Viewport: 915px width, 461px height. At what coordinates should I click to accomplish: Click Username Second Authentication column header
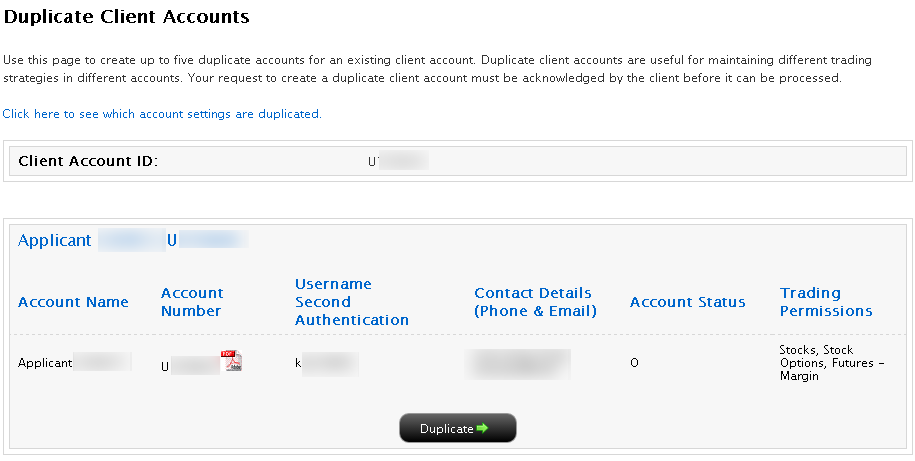[x=352, y=302]
